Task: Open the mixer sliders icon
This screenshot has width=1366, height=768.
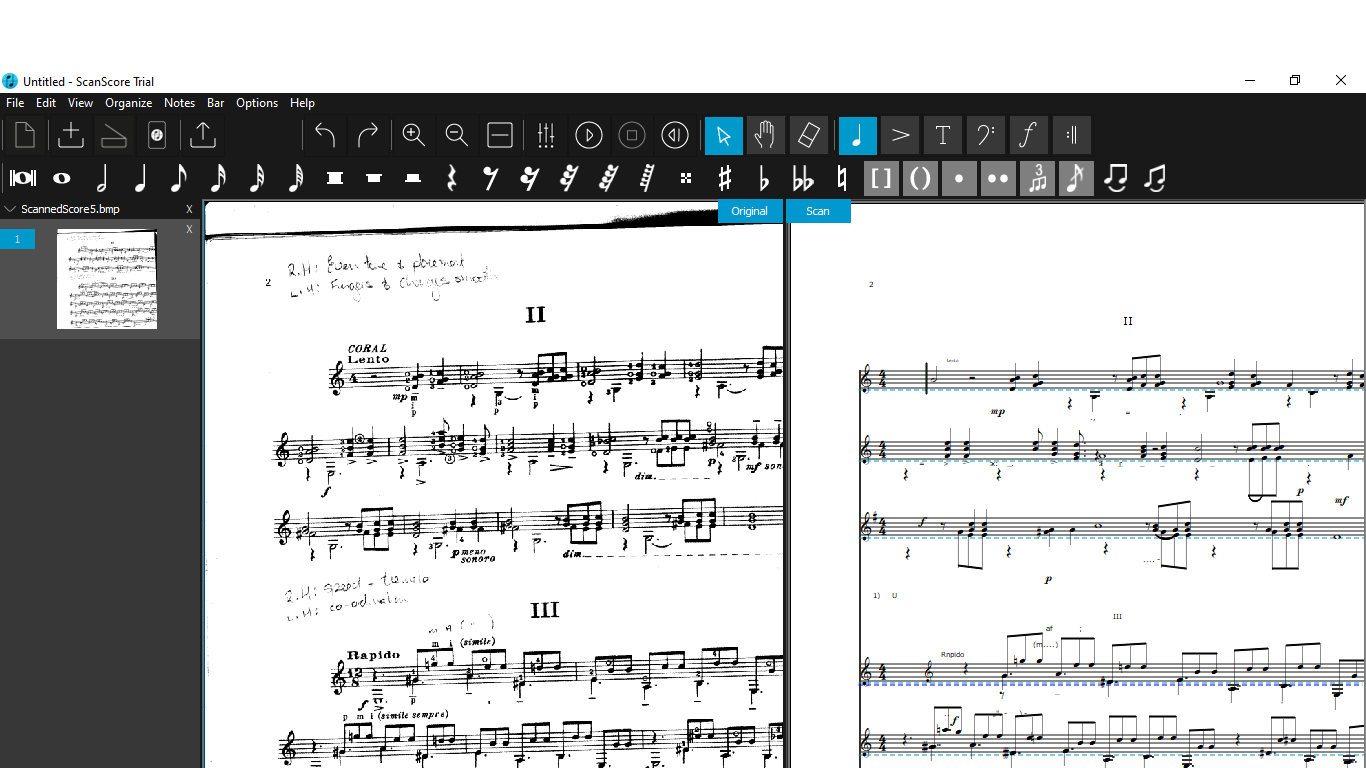Action: (x=546, y=135)
